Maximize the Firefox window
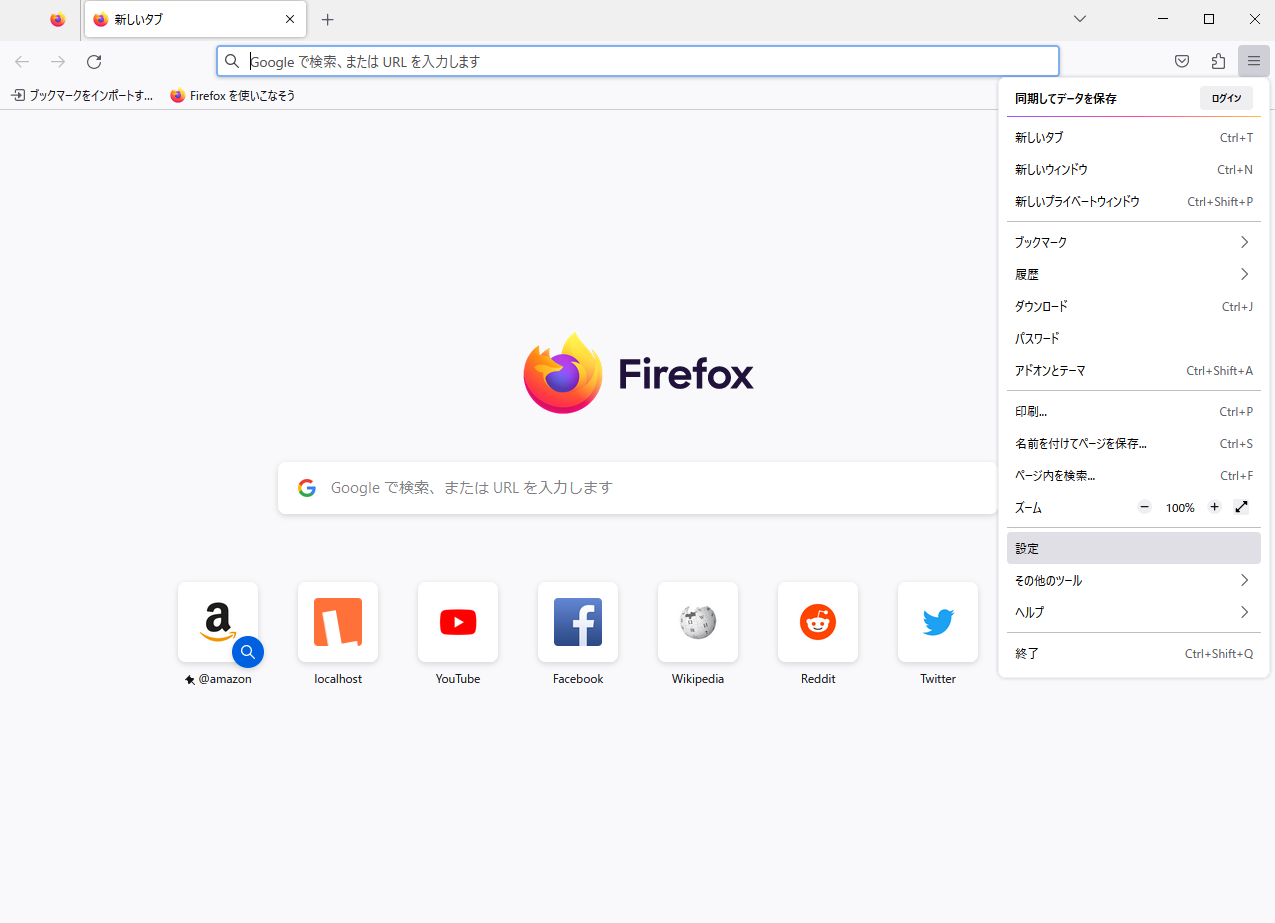 click(1209, 19)
